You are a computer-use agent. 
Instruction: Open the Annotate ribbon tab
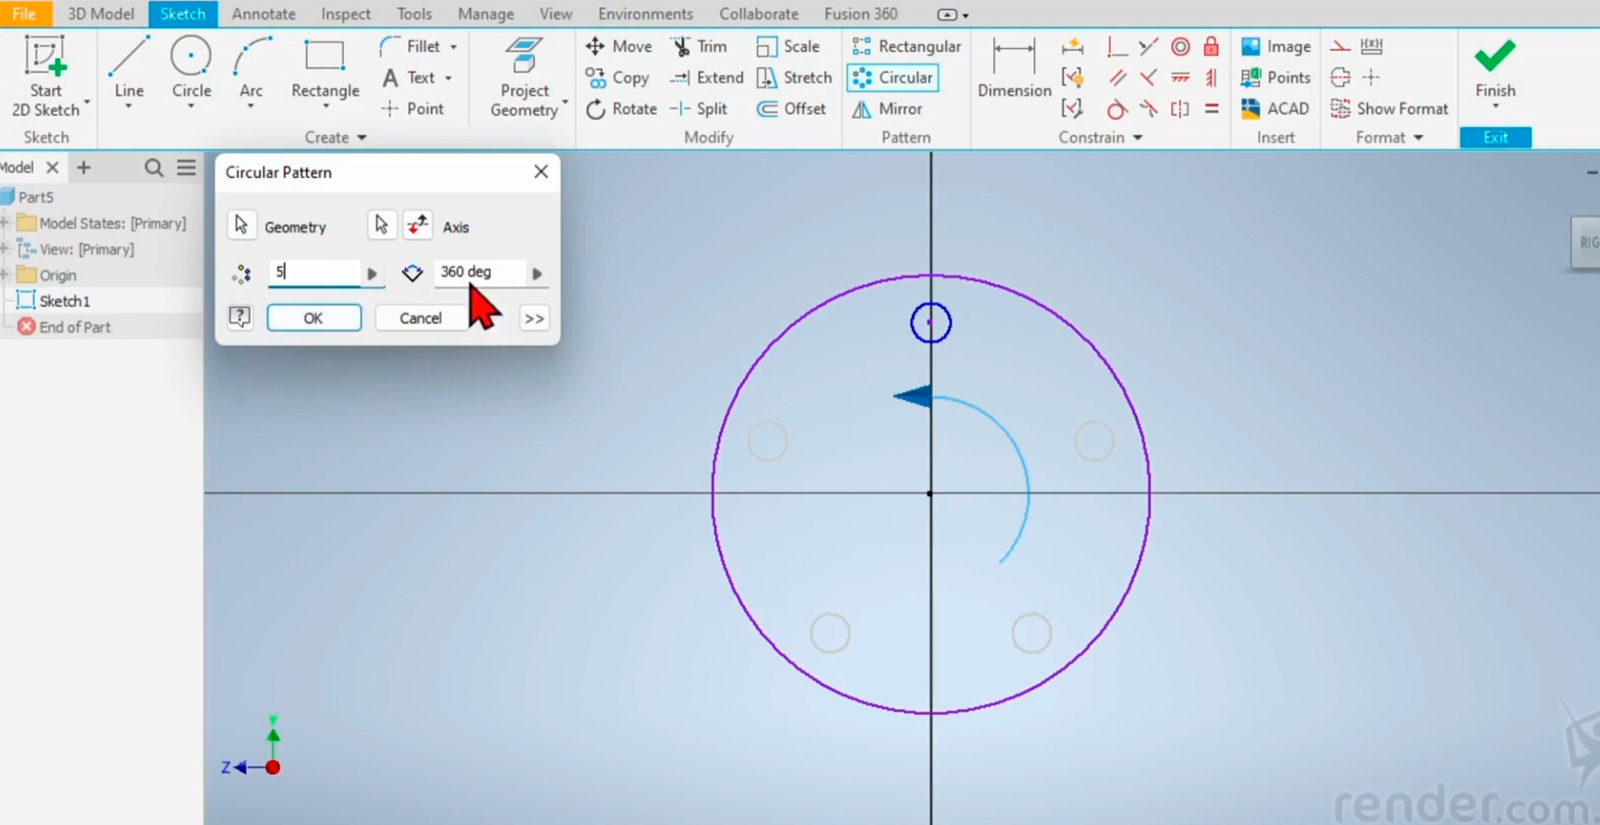[x=263, y=14]
